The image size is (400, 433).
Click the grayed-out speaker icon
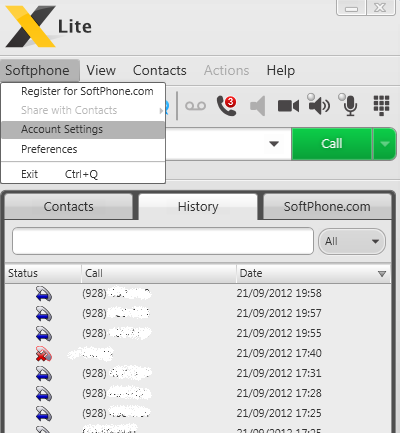pos(258,106)
